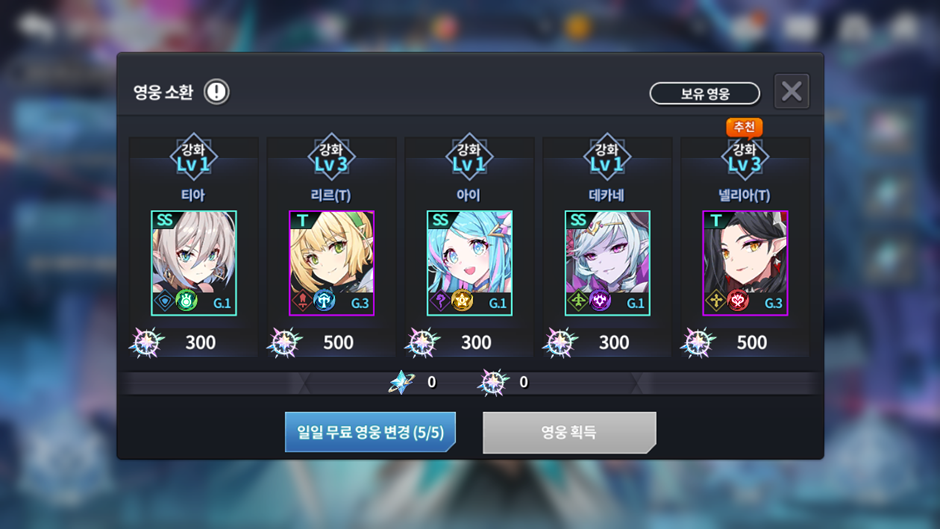Viewport: 940px width, 529px height.
Task: Click 강화 Lv3 diamond badge above 리르(T)
Action: [332, 157]
